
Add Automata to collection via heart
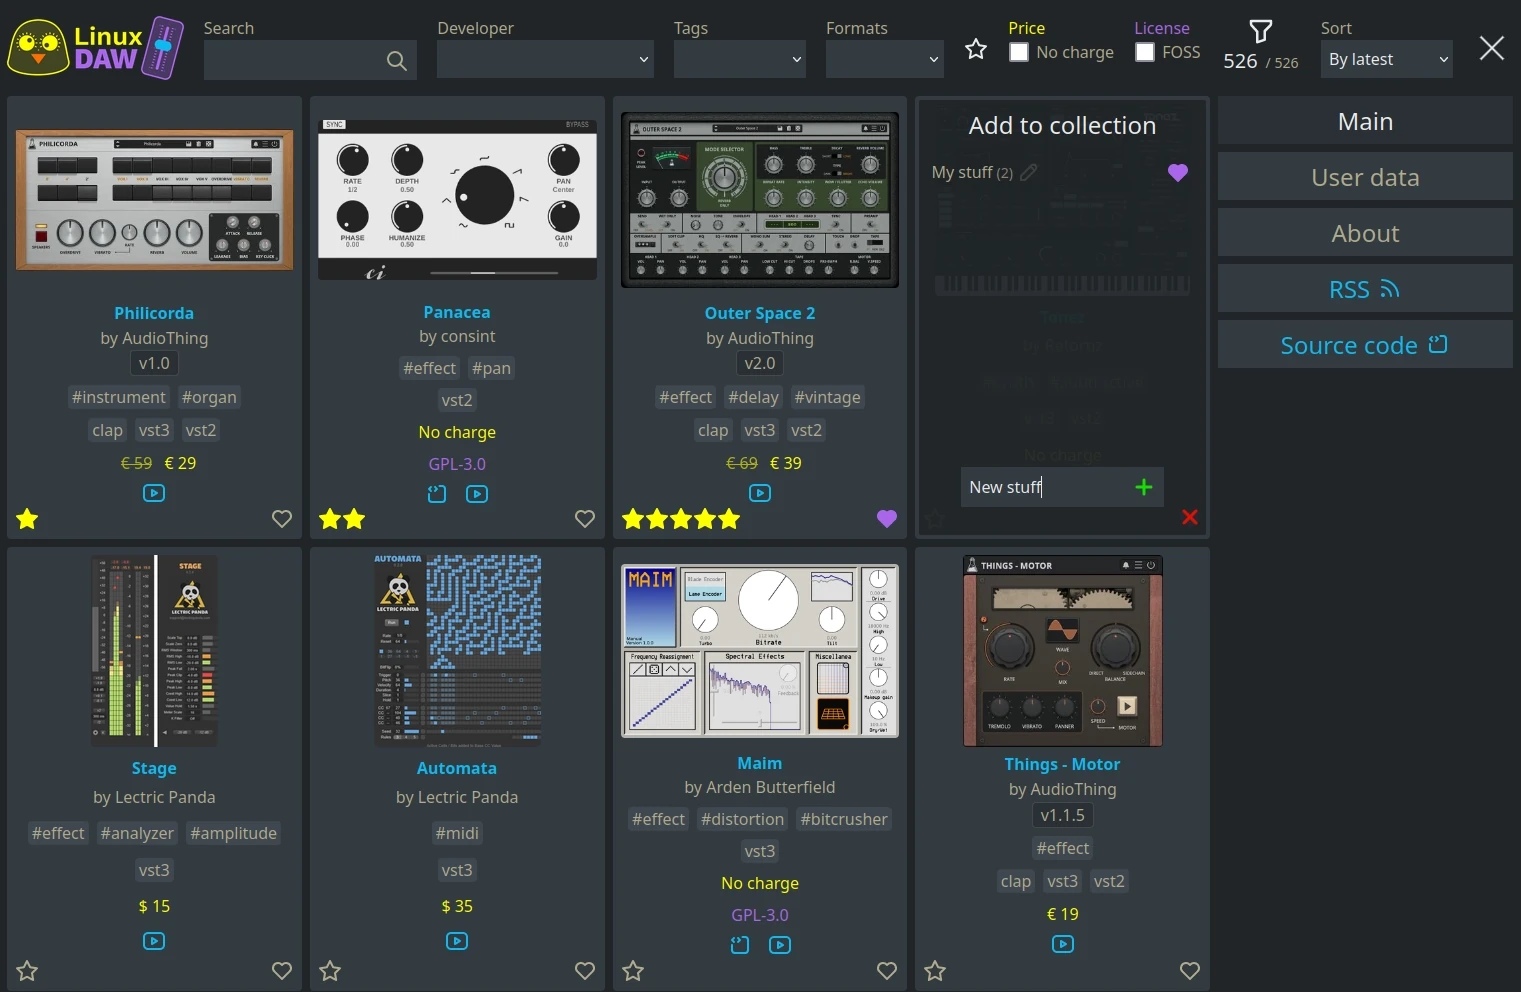585,971
